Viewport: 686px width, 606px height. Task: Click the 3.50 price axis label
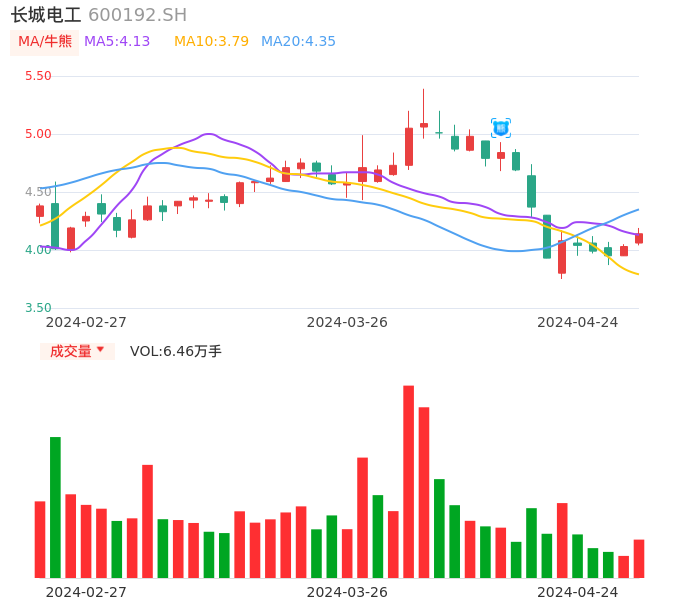point(38,308)
